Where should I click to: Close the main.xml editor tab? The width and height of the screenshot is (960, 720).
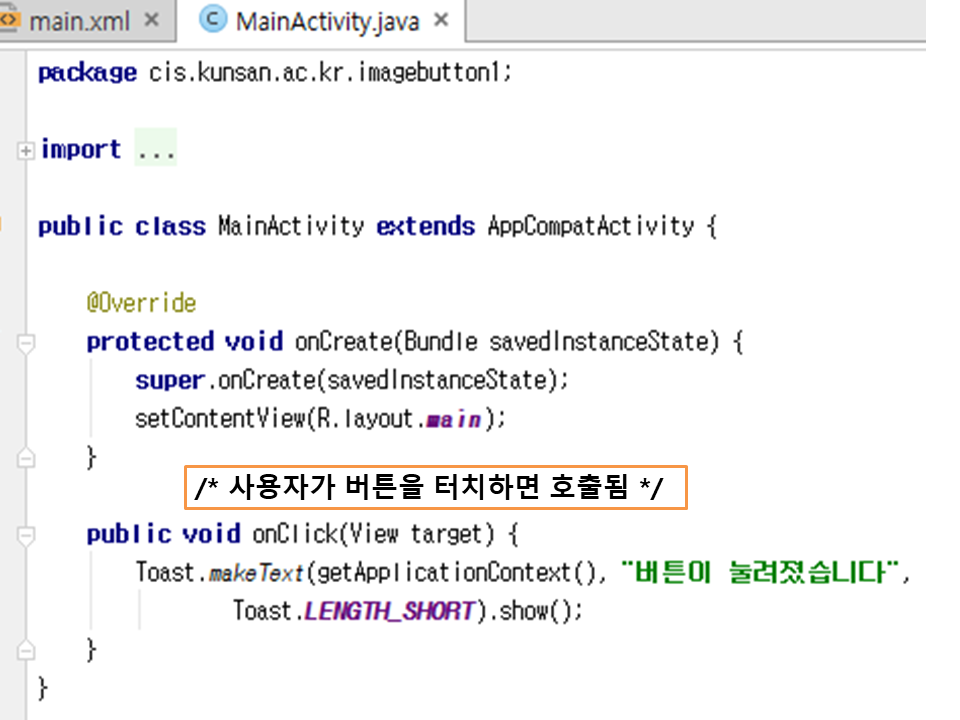pos(151,20)
